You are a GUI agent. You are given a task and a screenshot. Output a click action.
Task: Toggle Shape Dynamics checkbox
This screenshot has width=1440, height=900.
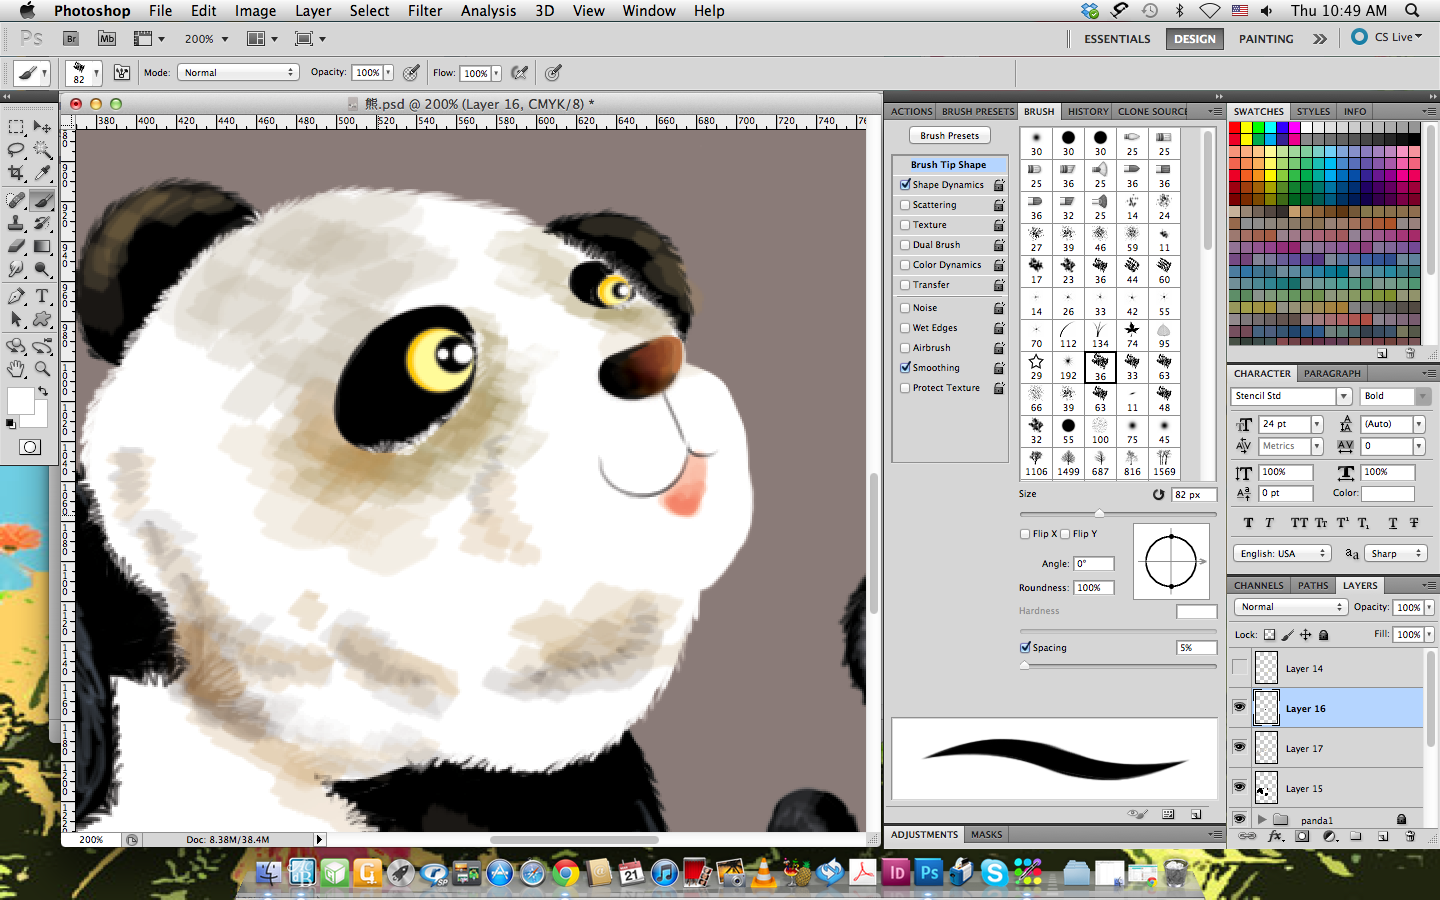pyautogui.click(x=905, y=185)
